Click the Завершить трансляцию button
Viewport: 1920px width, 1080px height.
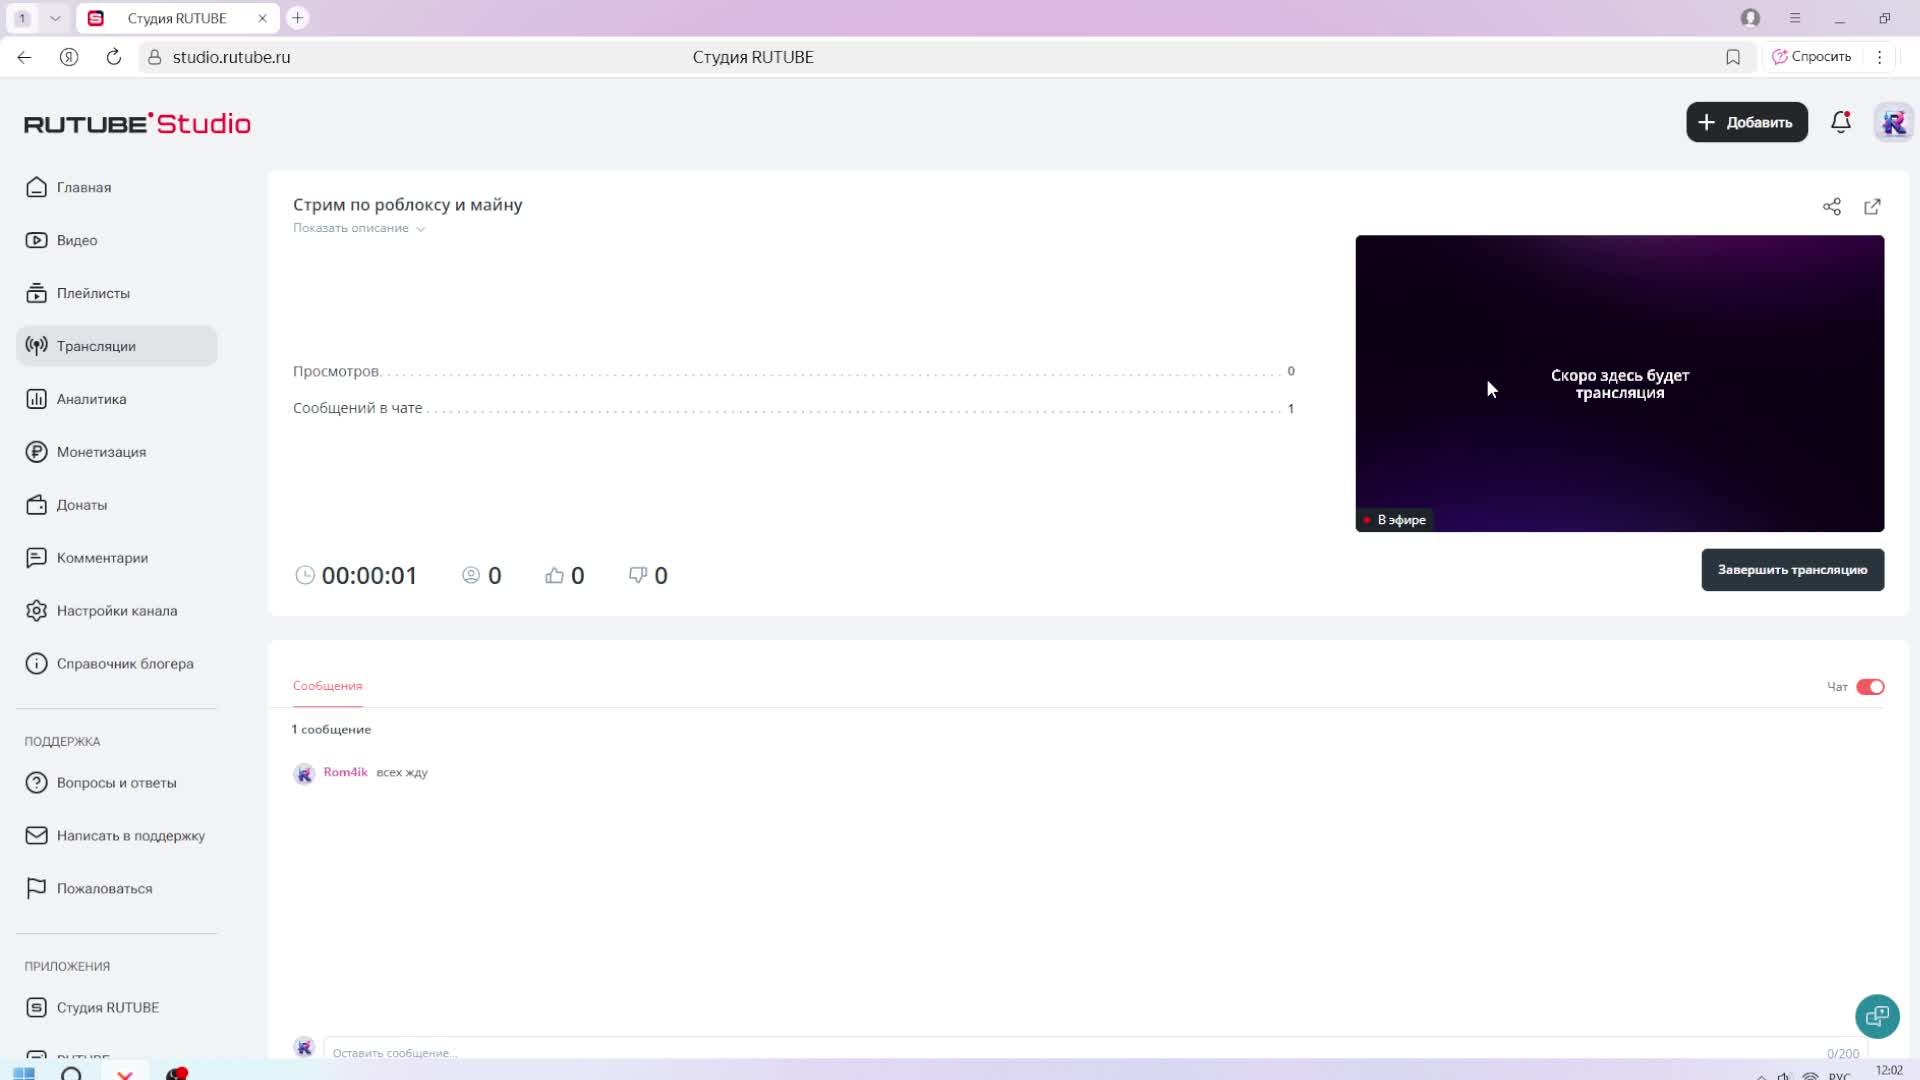[1791, 570]
